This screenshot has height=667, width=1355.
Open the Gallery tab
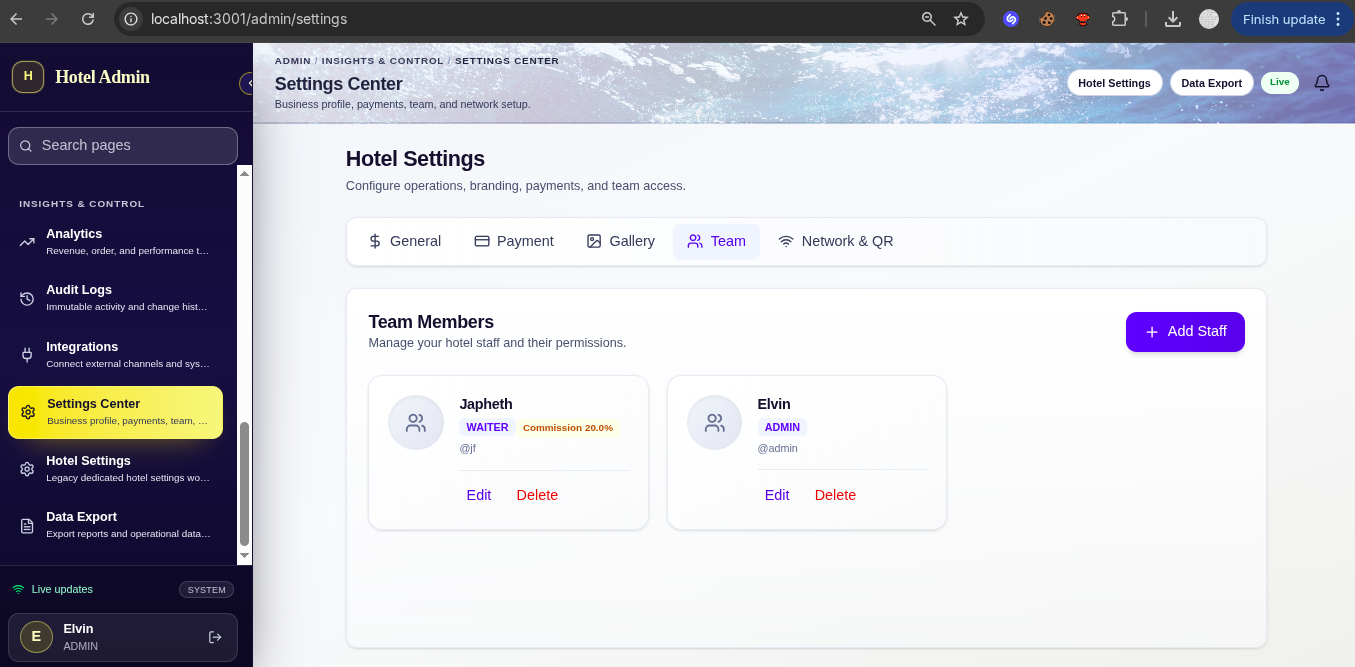pos(620,241)
